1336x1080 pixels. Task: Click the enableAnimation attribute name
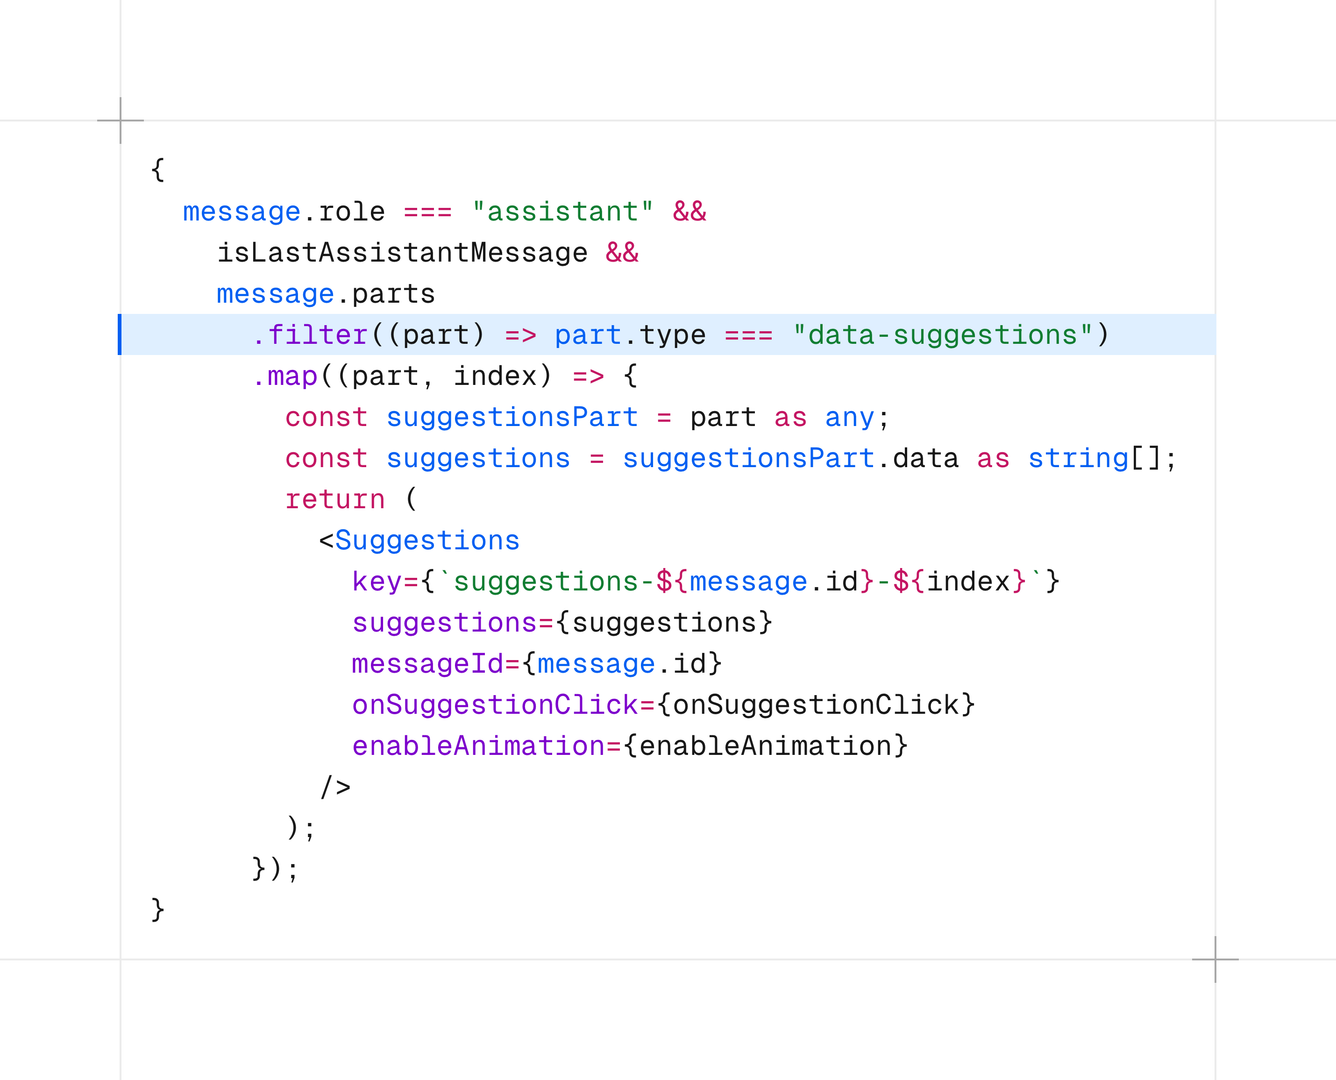478,746
